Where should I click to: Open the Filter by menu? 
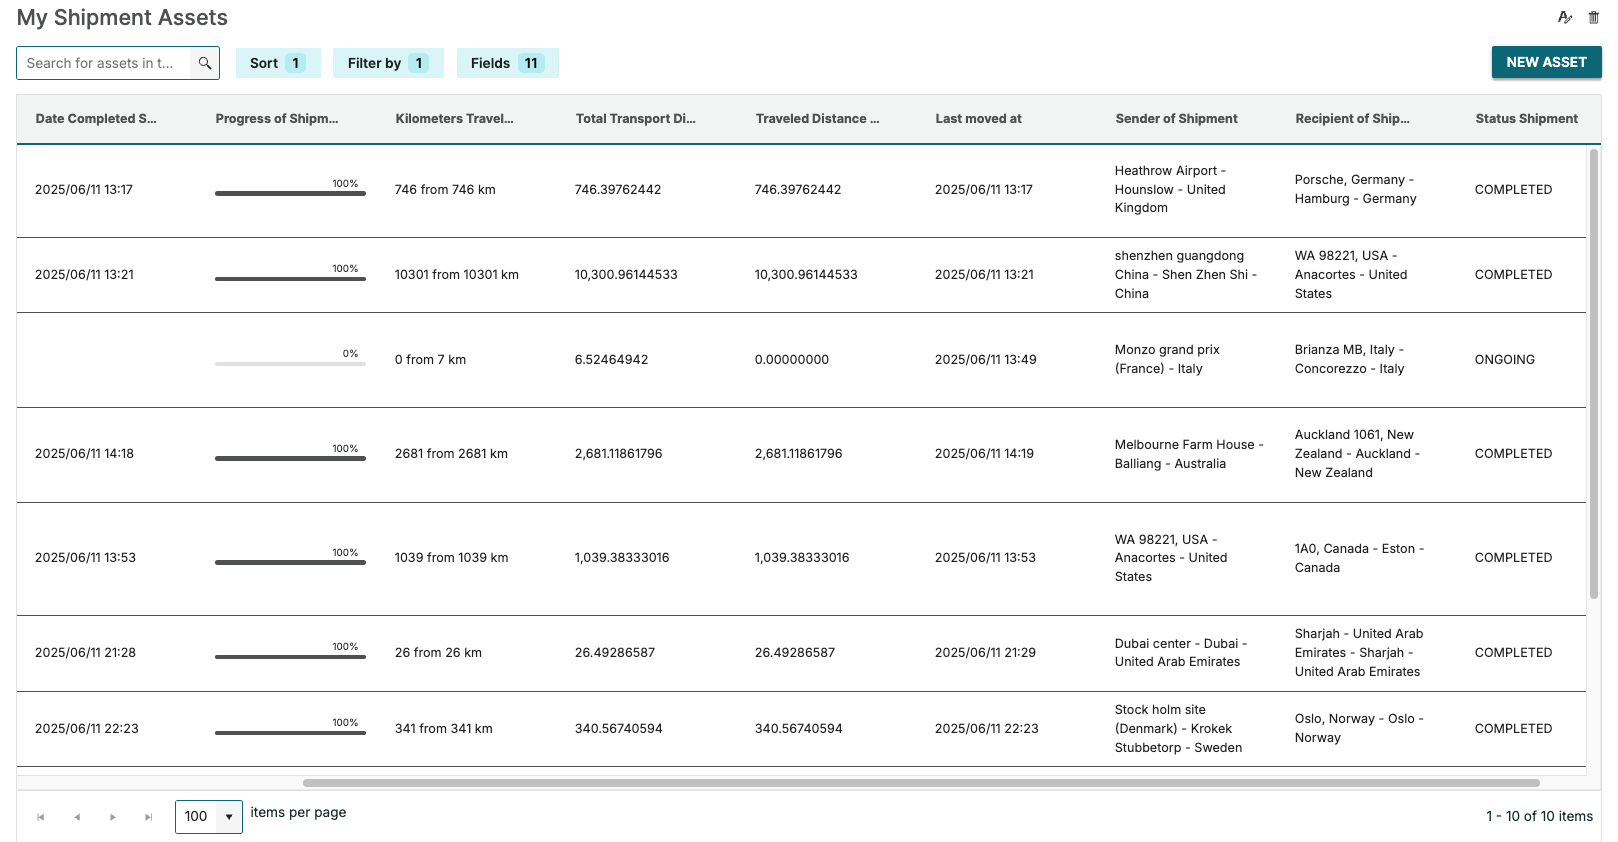click(387, 63)
